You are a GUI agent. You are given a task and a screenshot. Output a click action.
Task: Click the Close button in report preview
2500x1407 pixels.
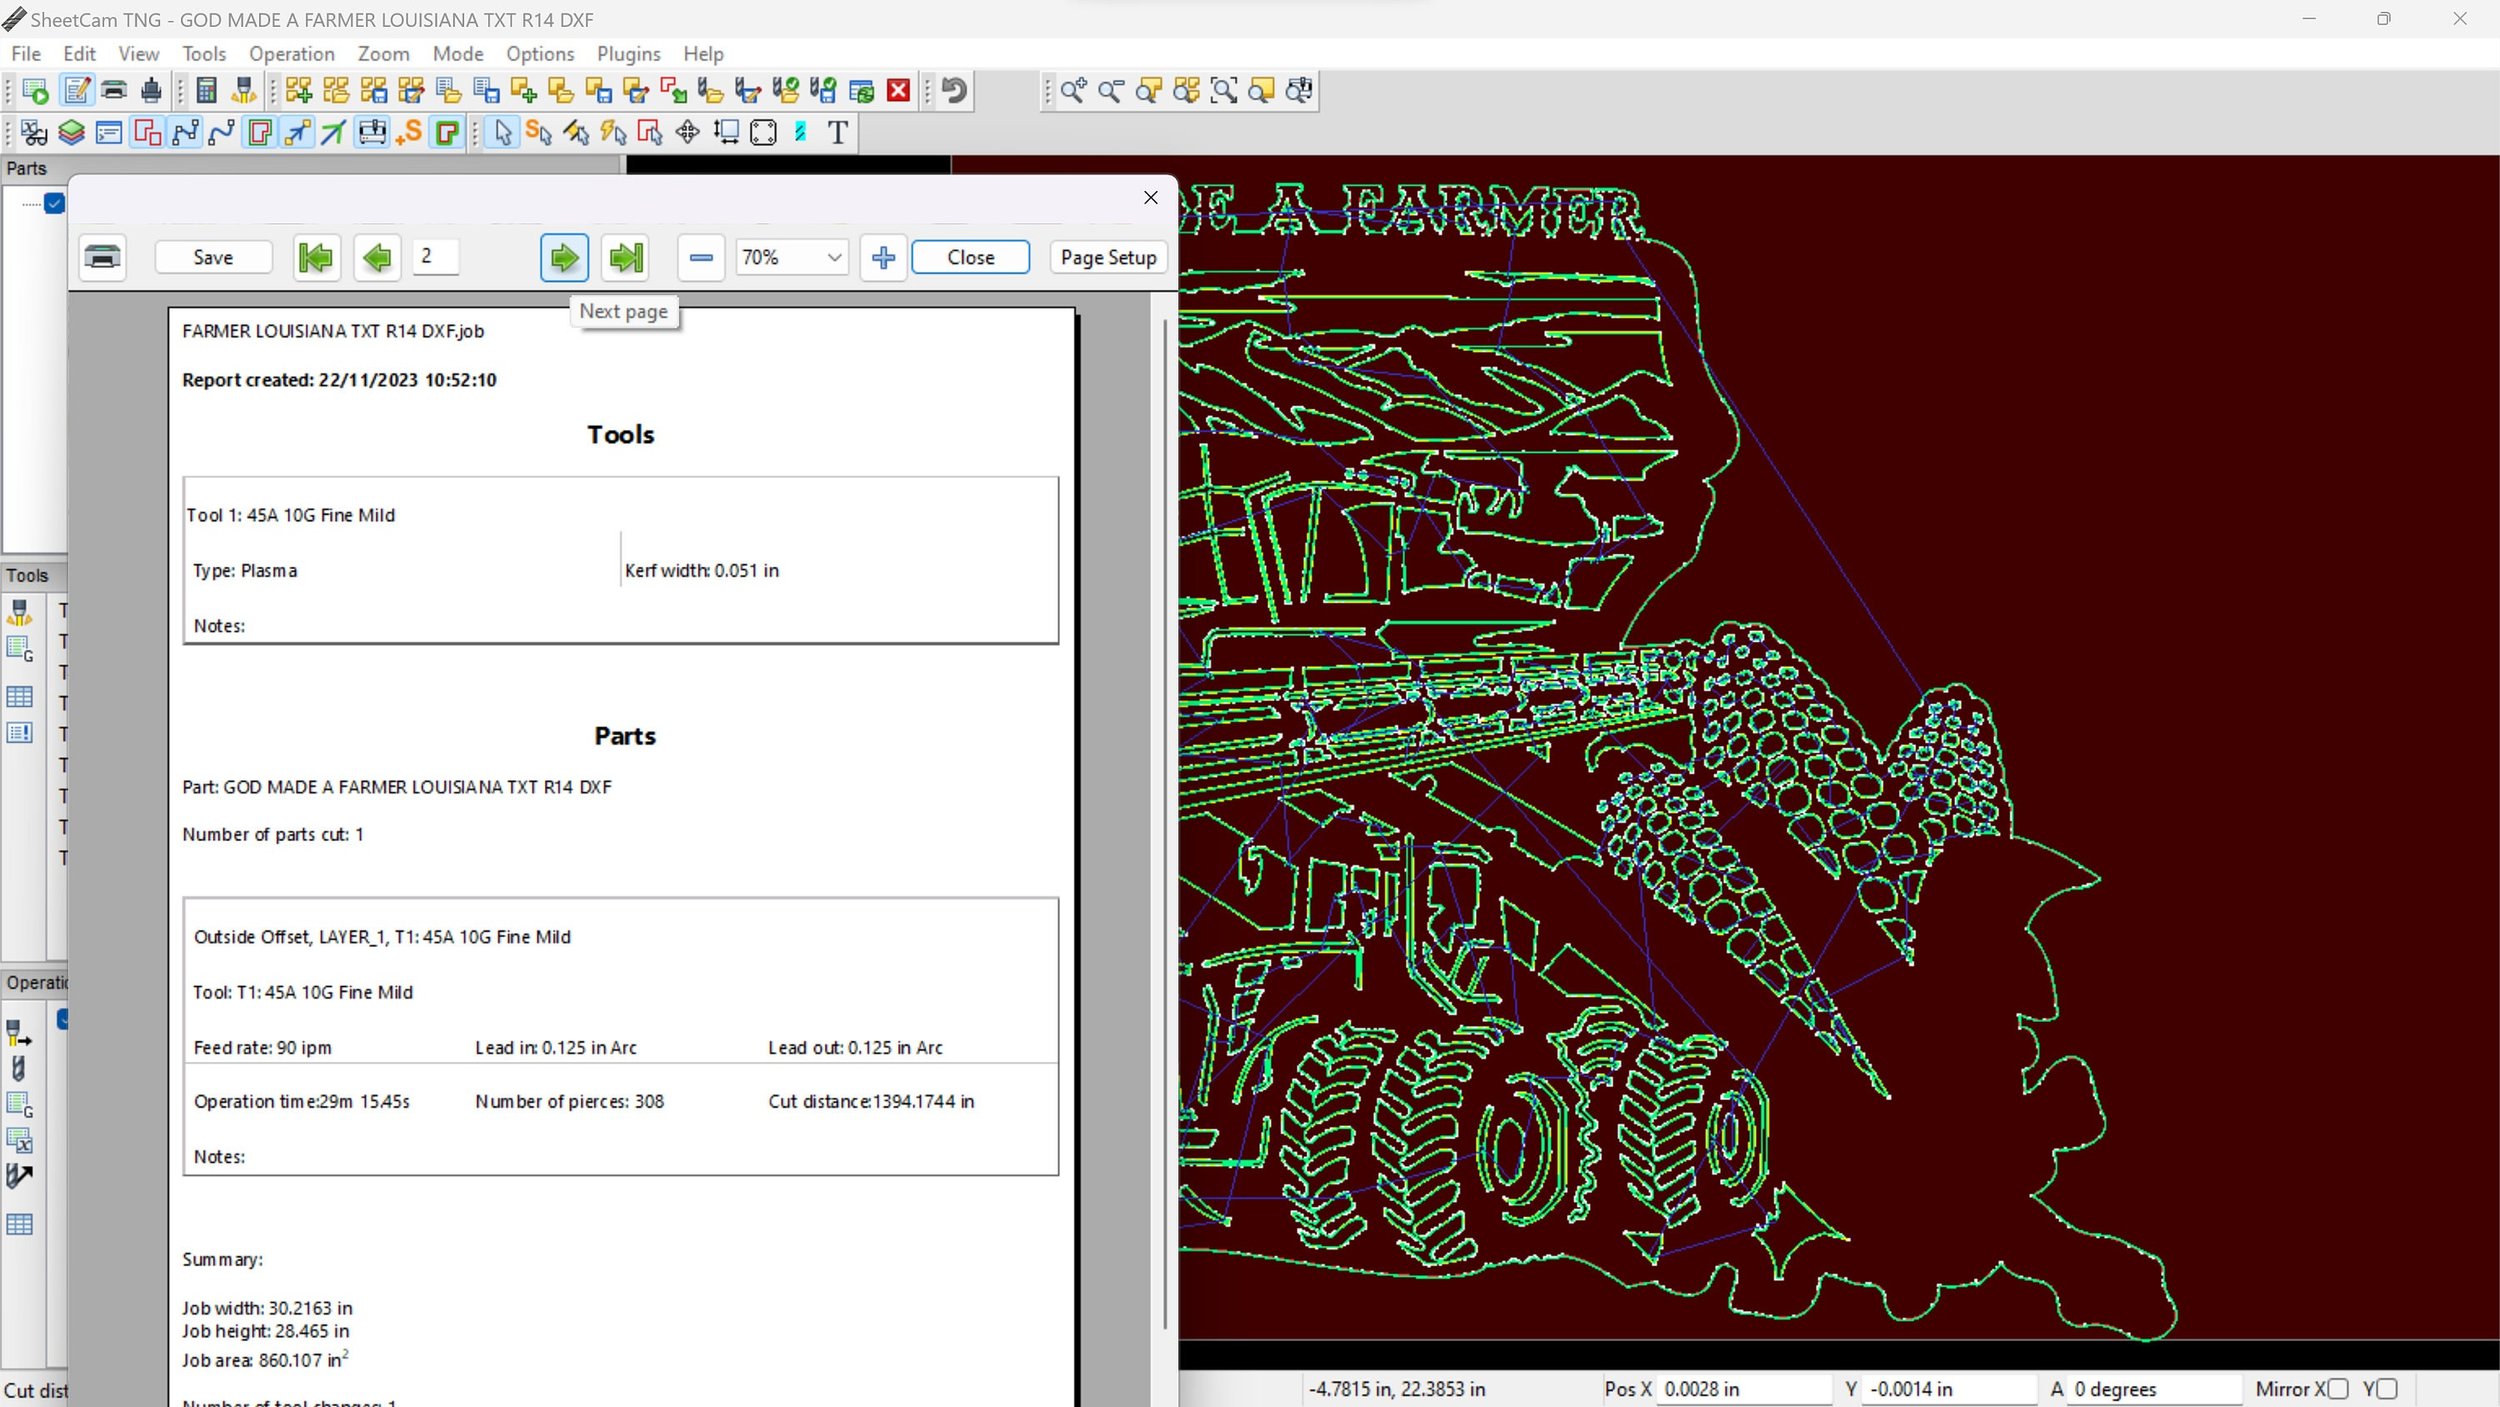coord(970,257)
